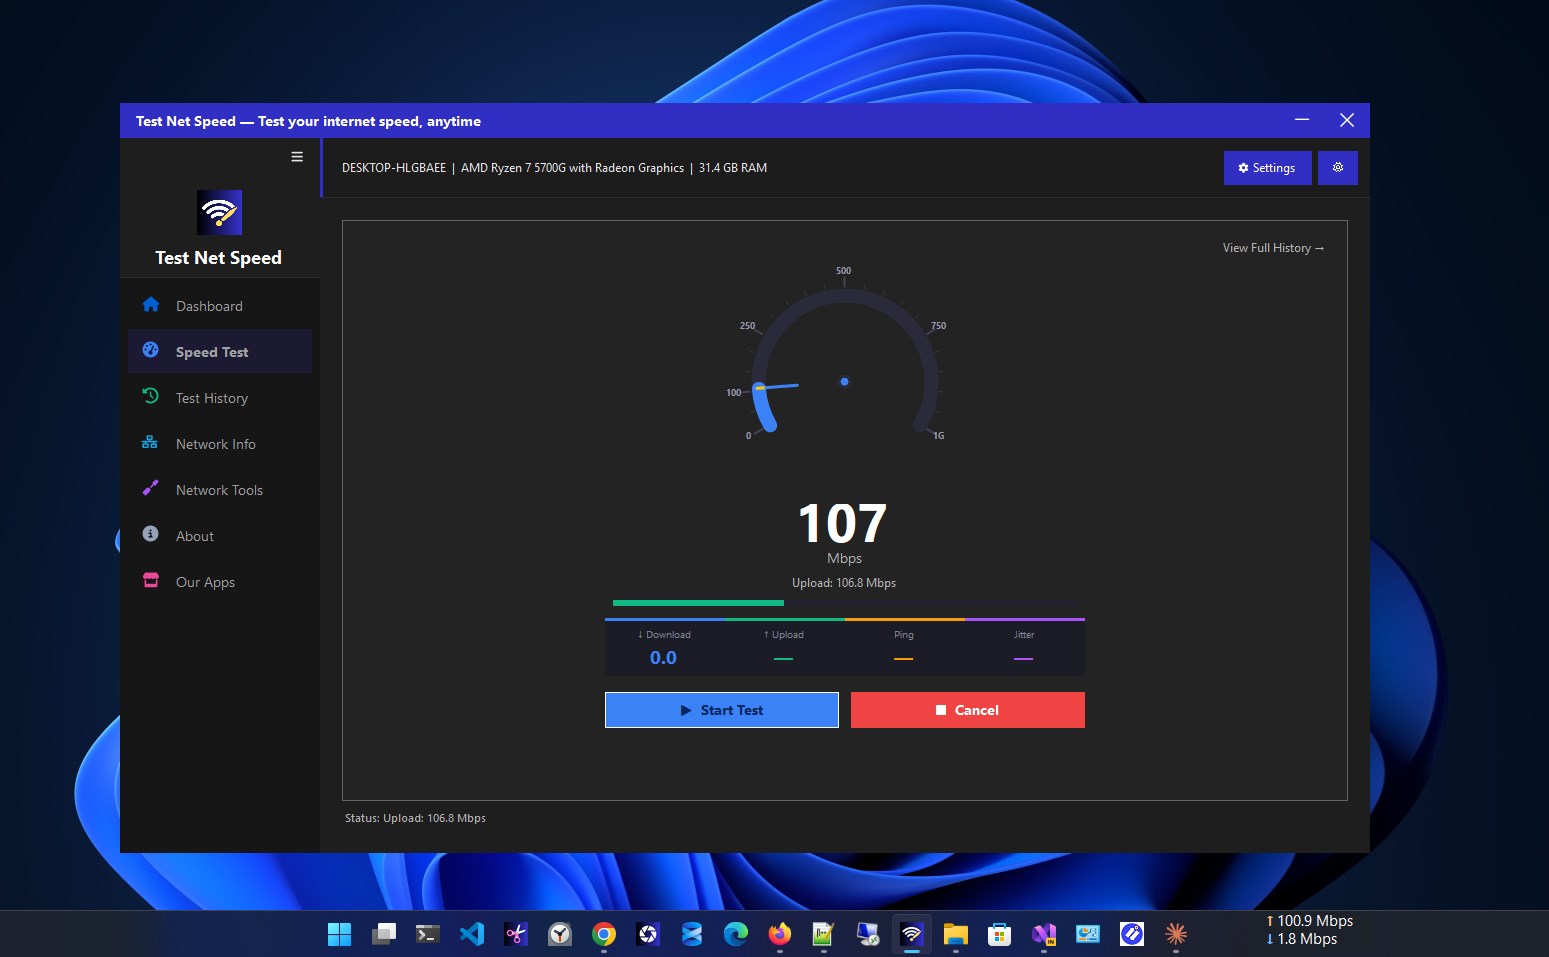Select Speed Test in the sidebar

pyautogui.click(x=220, y=352)
